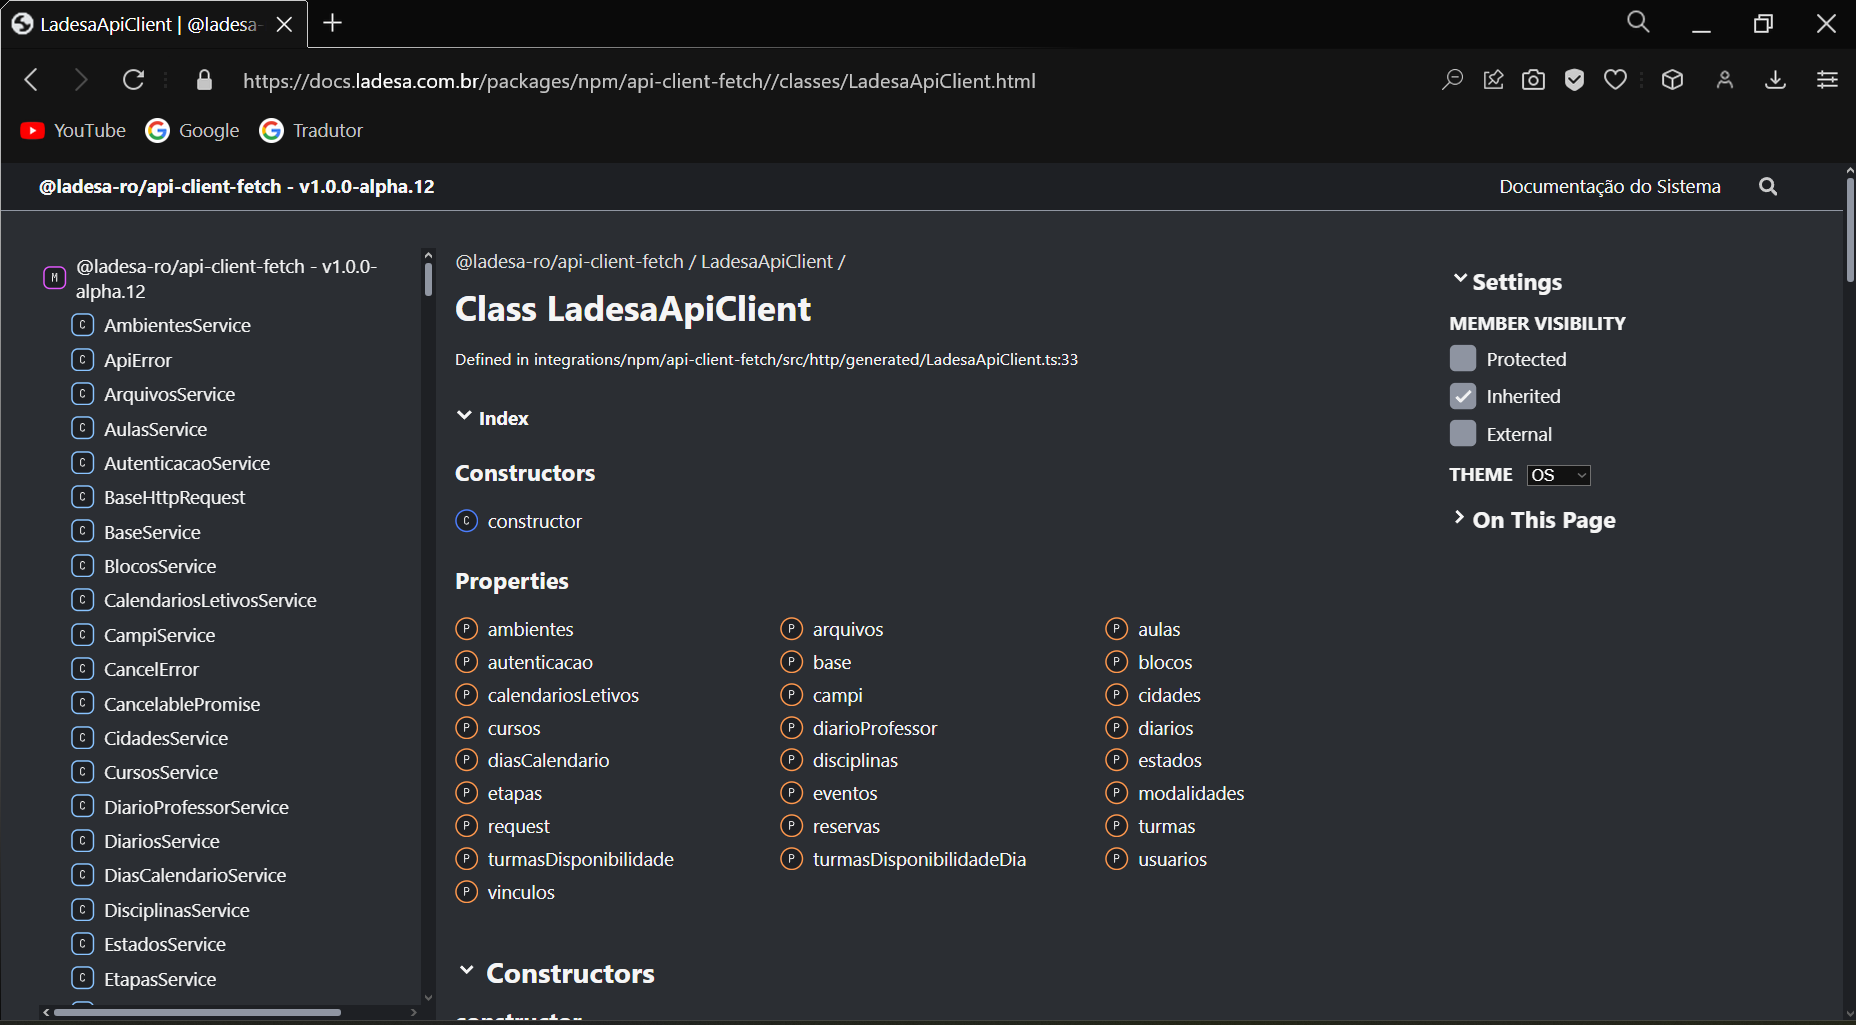Uncheck the Inherited visibility checkbox
Image resolution: width=1856 pixels, height=1025 pixels.
[x=1463, y=396]
